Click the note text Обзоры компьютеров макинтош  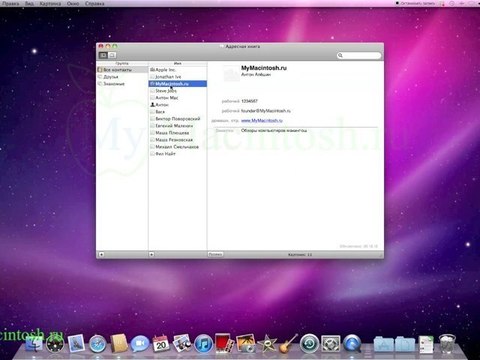tap(274, 130)
